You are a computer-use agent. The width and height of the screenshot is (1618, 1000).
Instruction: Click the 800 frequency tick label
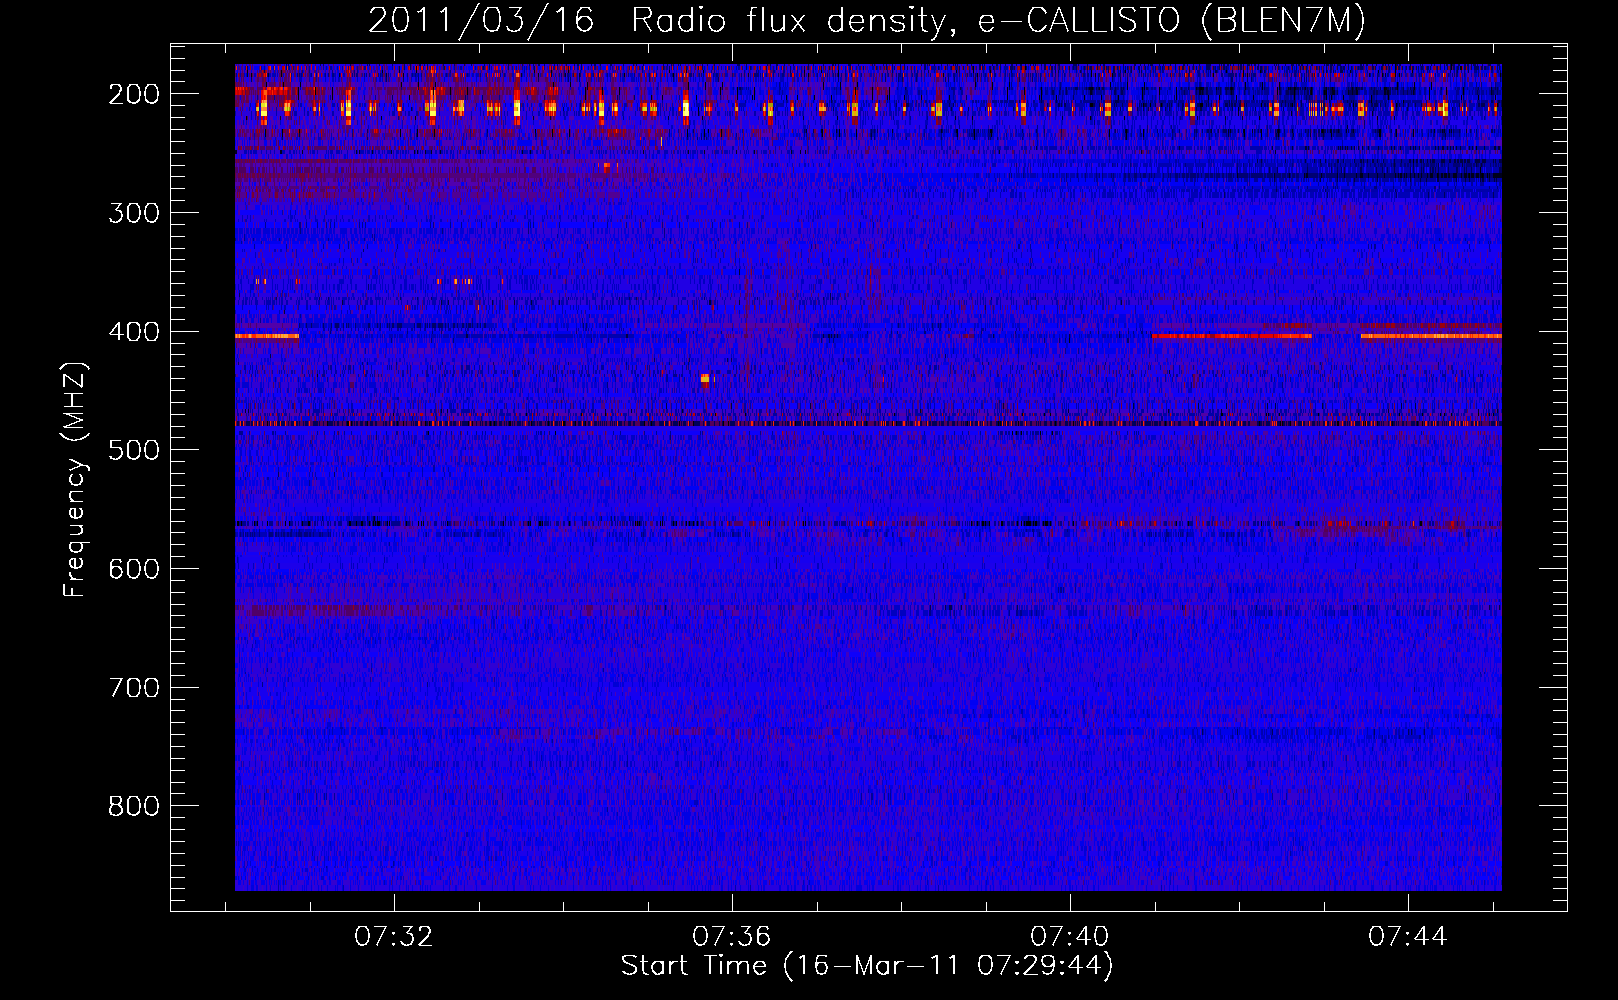click(x=134, y=806)
